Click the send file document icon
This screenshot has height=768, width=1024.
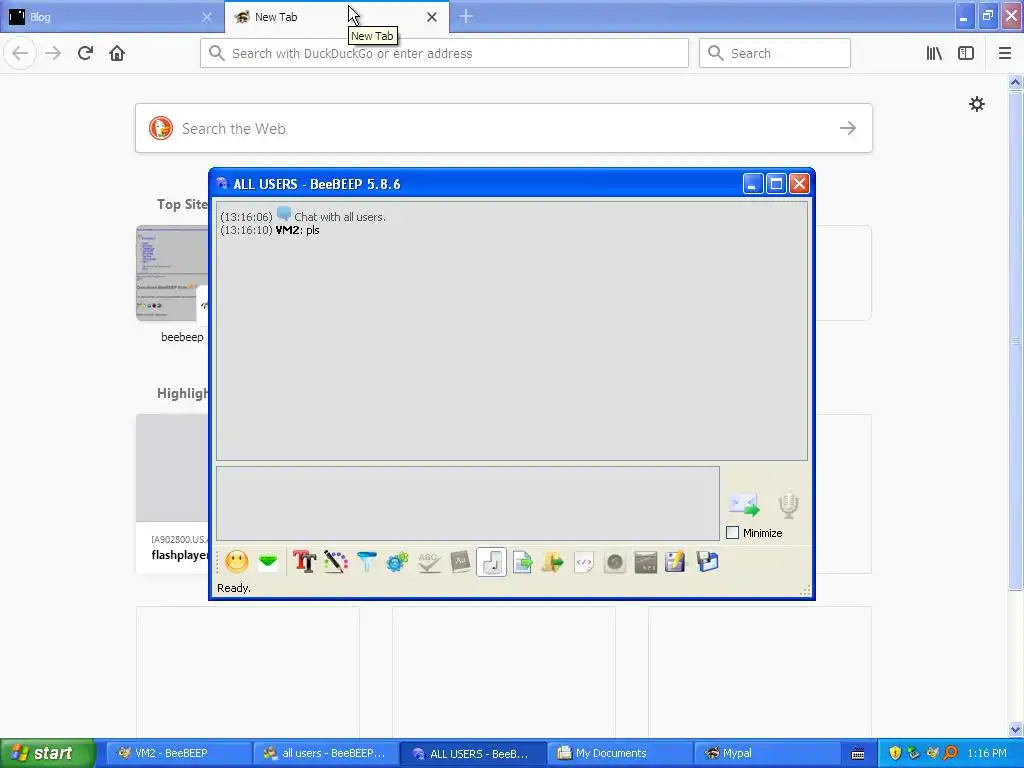(x=522, y=562)
